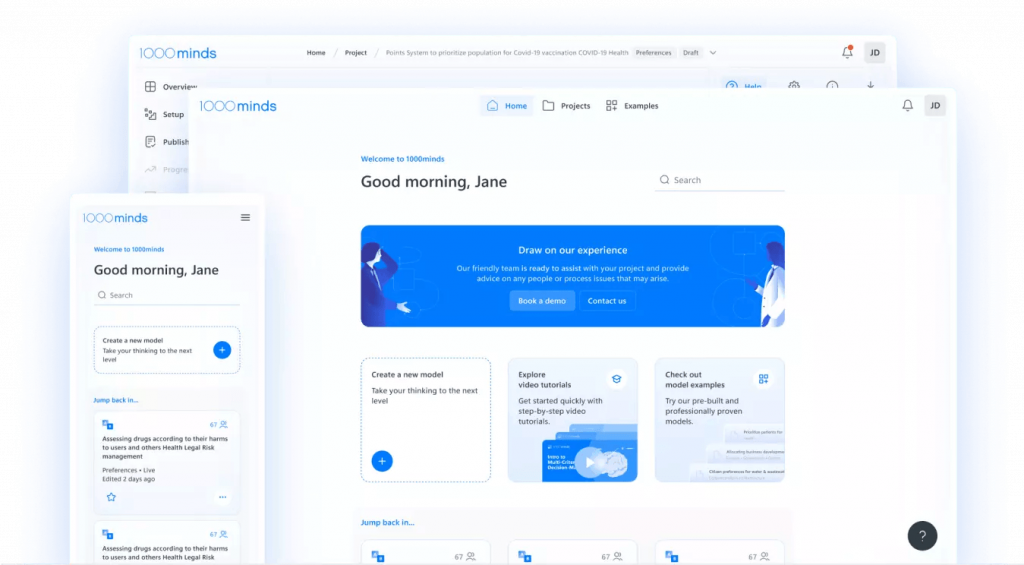Image resolution: width=1024 pixels, height=565 pixels.
Task: Click 67 participants on first bottom card
Action: (465, 557)
